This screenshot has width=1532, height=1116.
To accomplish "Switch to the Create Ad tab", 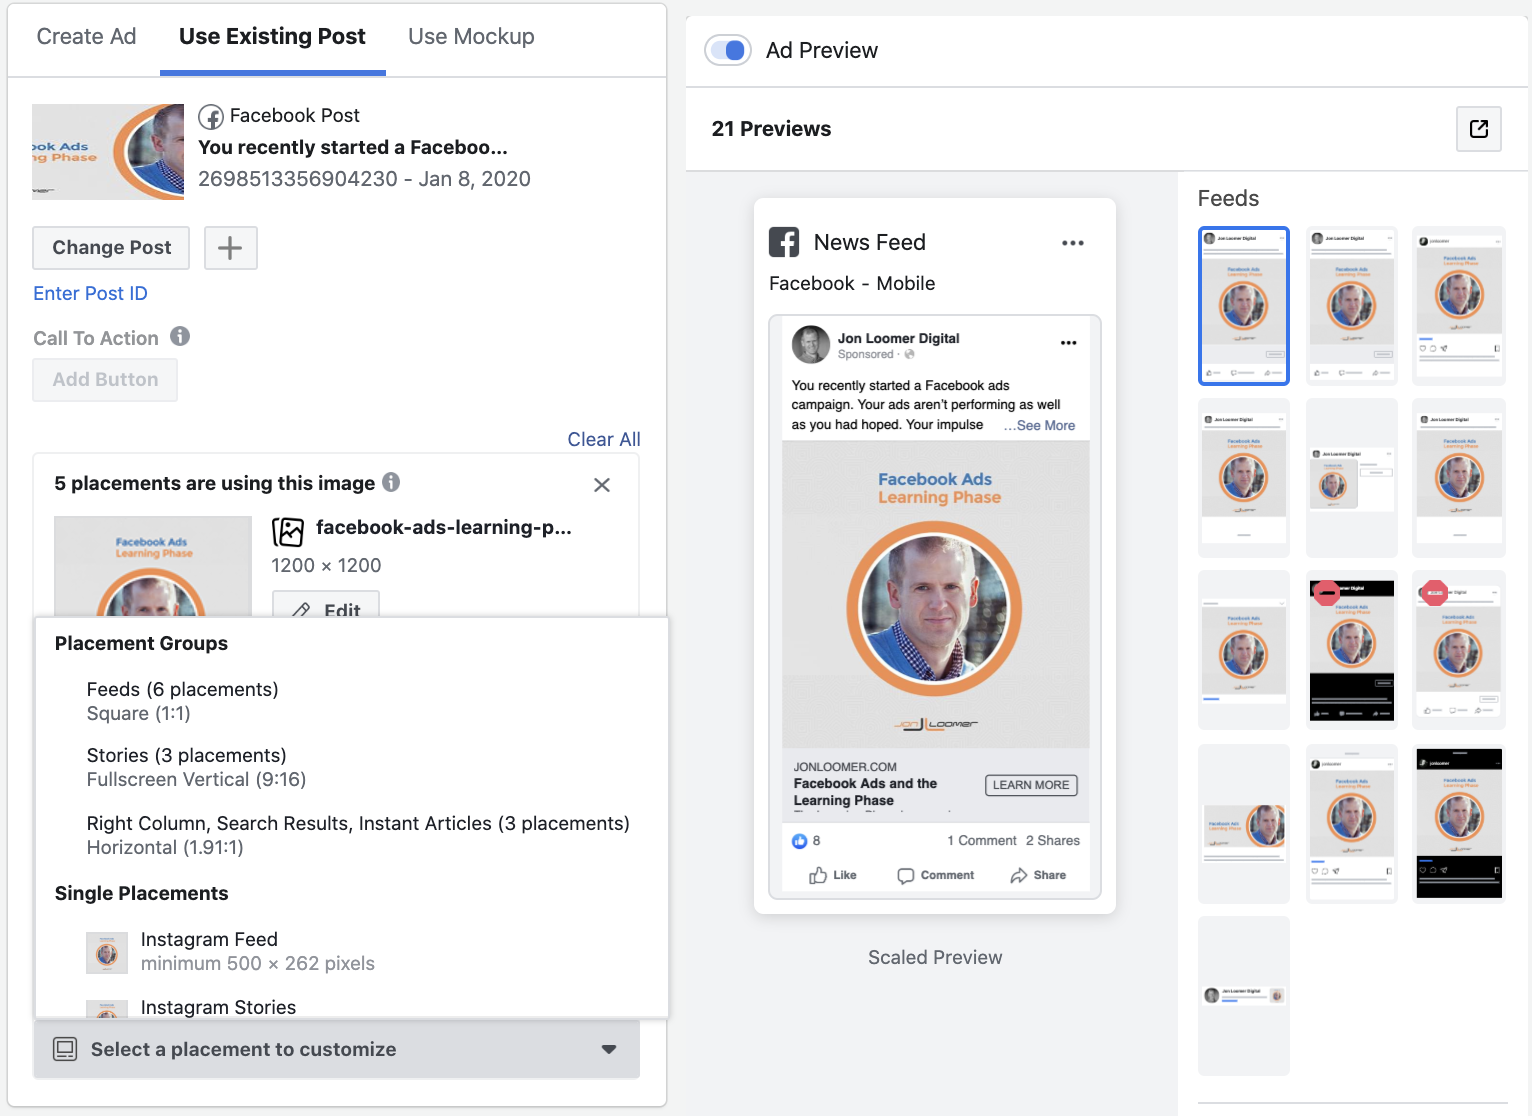I will click(86, 37).
